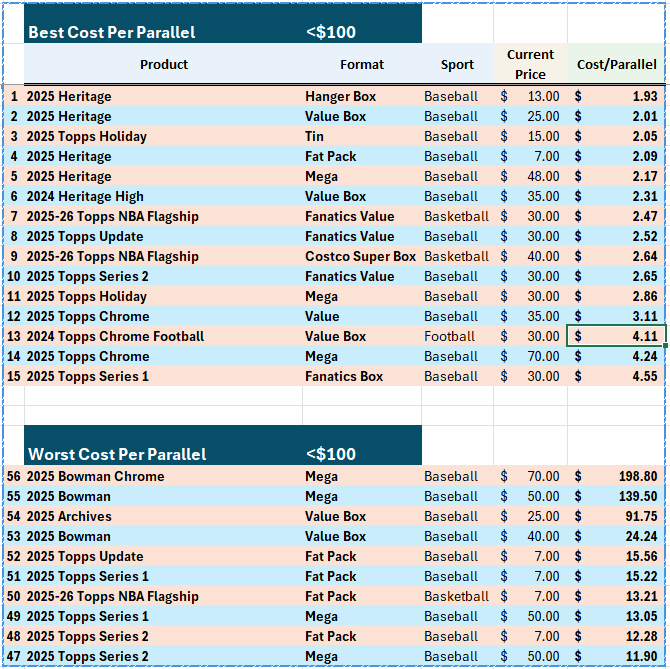Click the '2025 Topps Update' Fanatics Value product cell
Image resolution: width=670 pixels, height=669 pixels.
(x=163, y=236)
